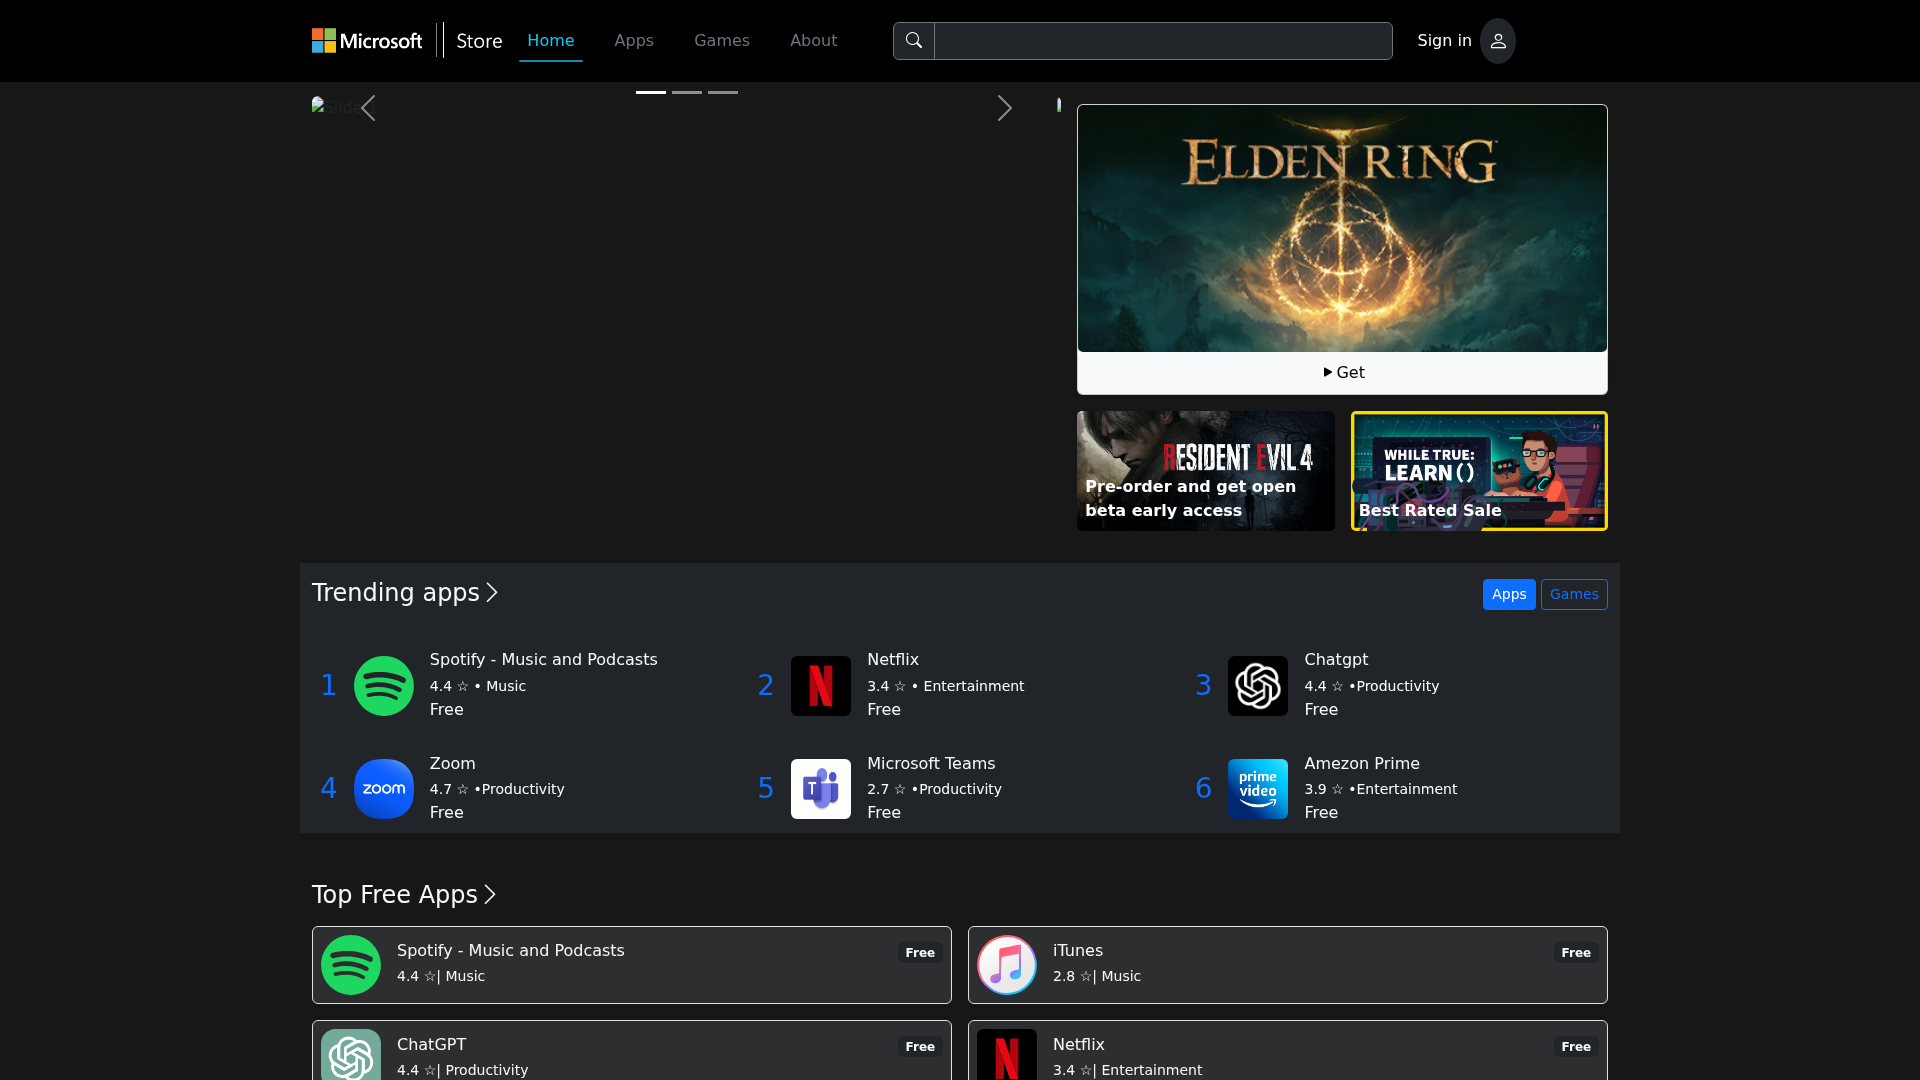This screenshot has height=1080, width=1920.
Task: Click ChatGPT icon in Top Free Apps
Action: coord(351,1055)
